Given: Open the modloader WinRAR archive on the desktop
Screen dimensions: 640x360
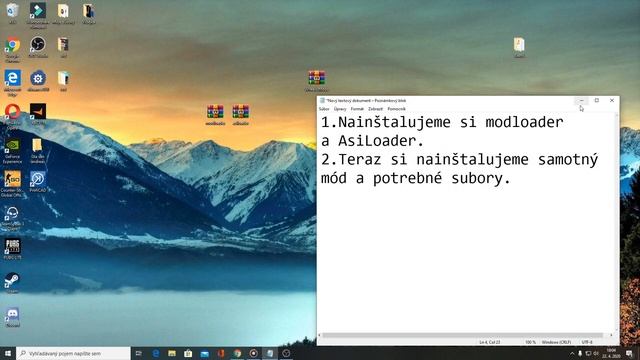Looking at the screenshot, I should tap(215, 115).
